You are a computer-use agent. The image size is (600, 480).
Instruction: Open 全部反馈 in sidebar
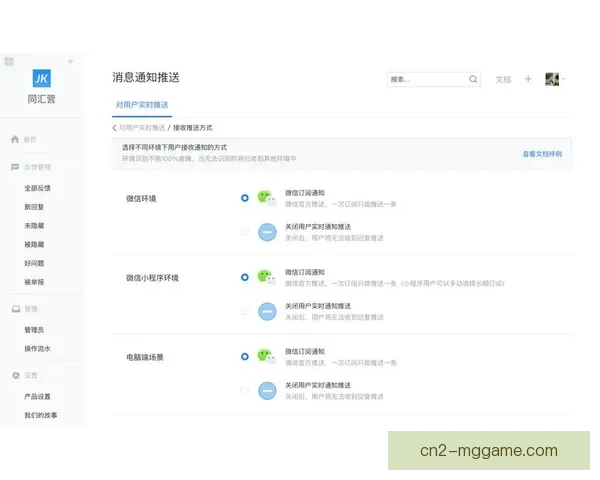(x=38, y=188)
